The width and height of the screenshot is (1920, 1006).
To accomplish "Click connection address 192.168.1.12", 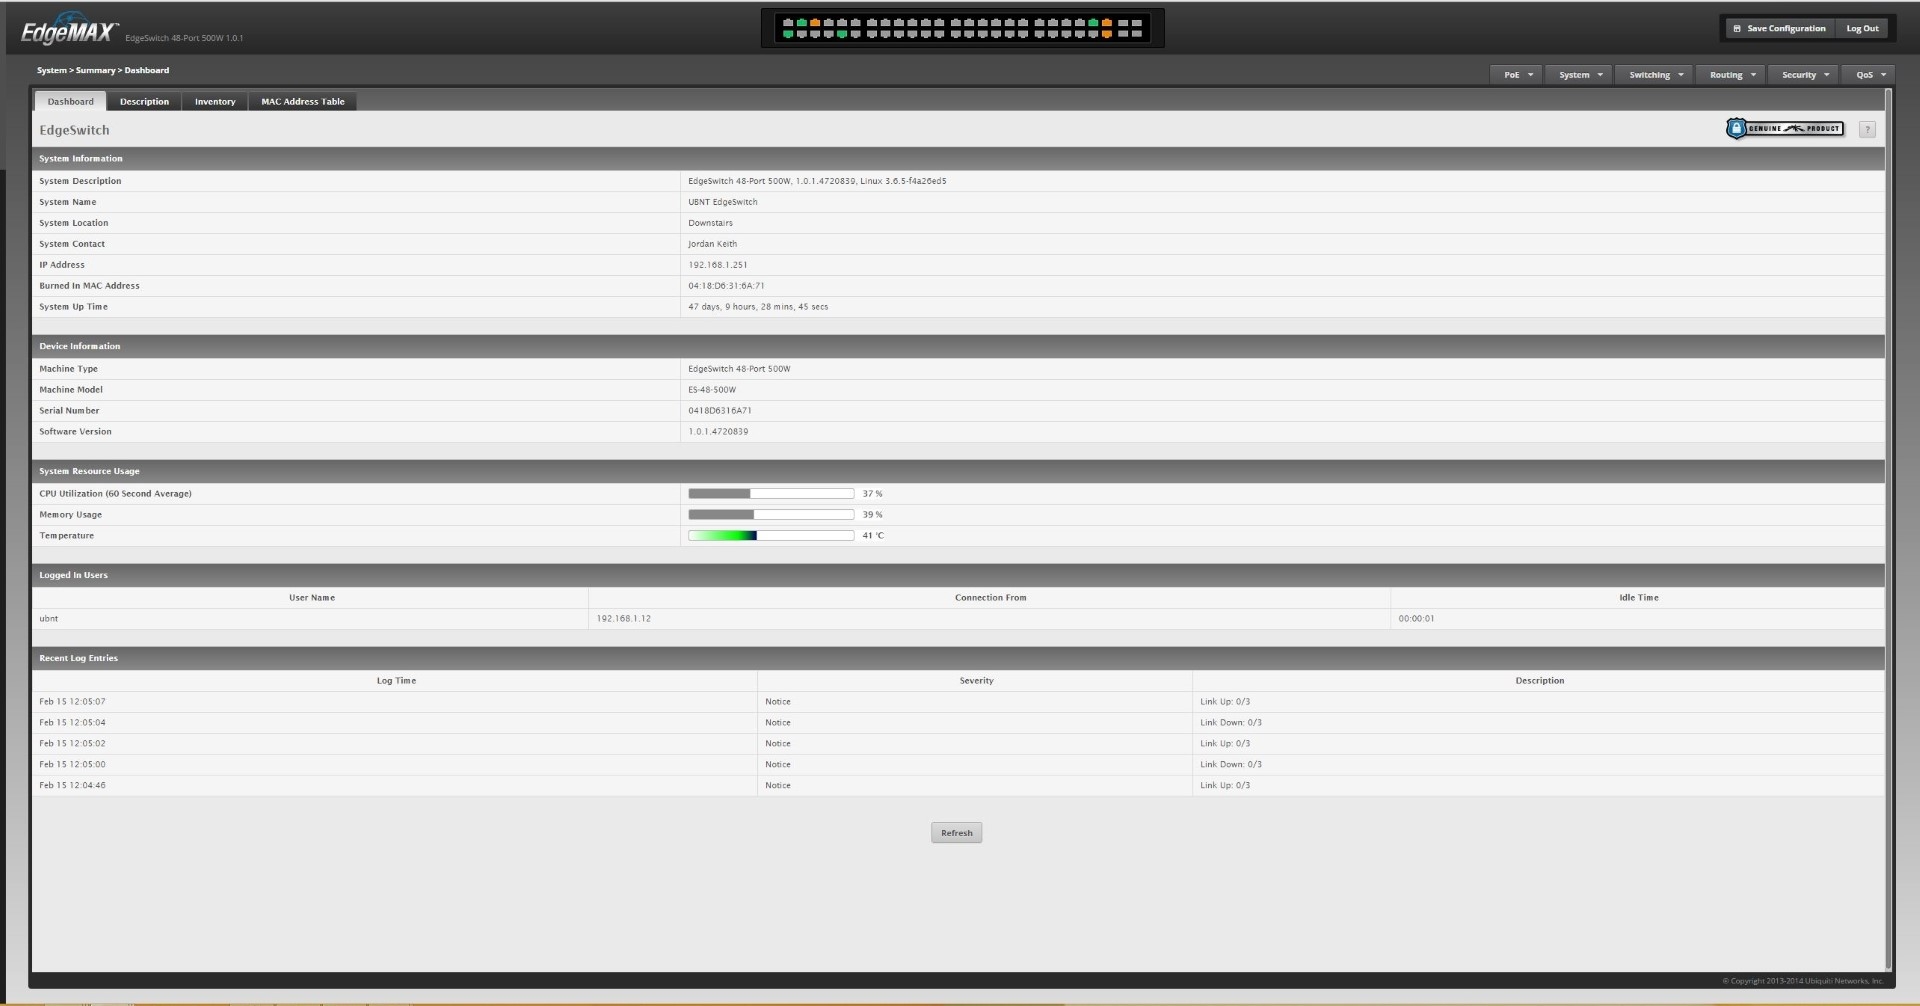I will point(624,619).
